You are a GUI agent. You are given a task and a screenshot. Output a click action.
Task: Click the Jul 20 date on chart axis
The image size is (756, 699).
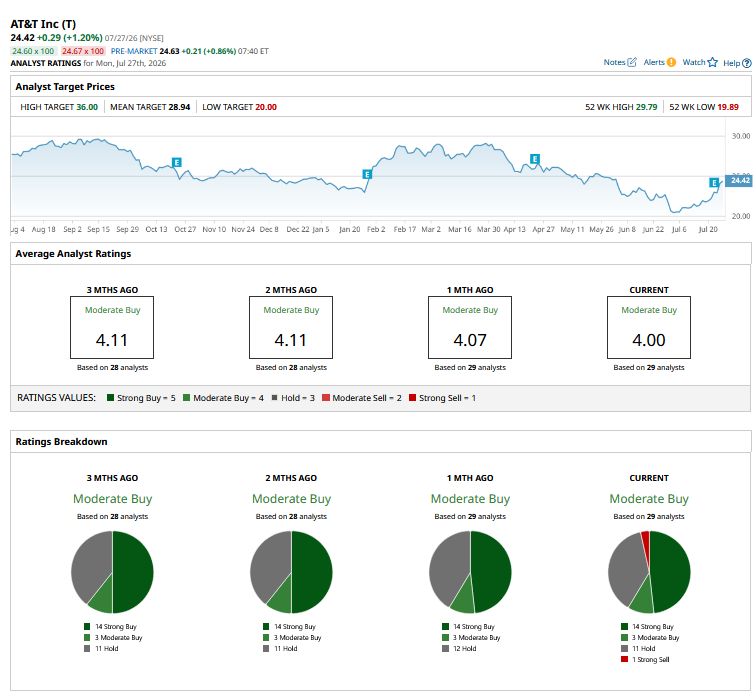click(708, 229)
